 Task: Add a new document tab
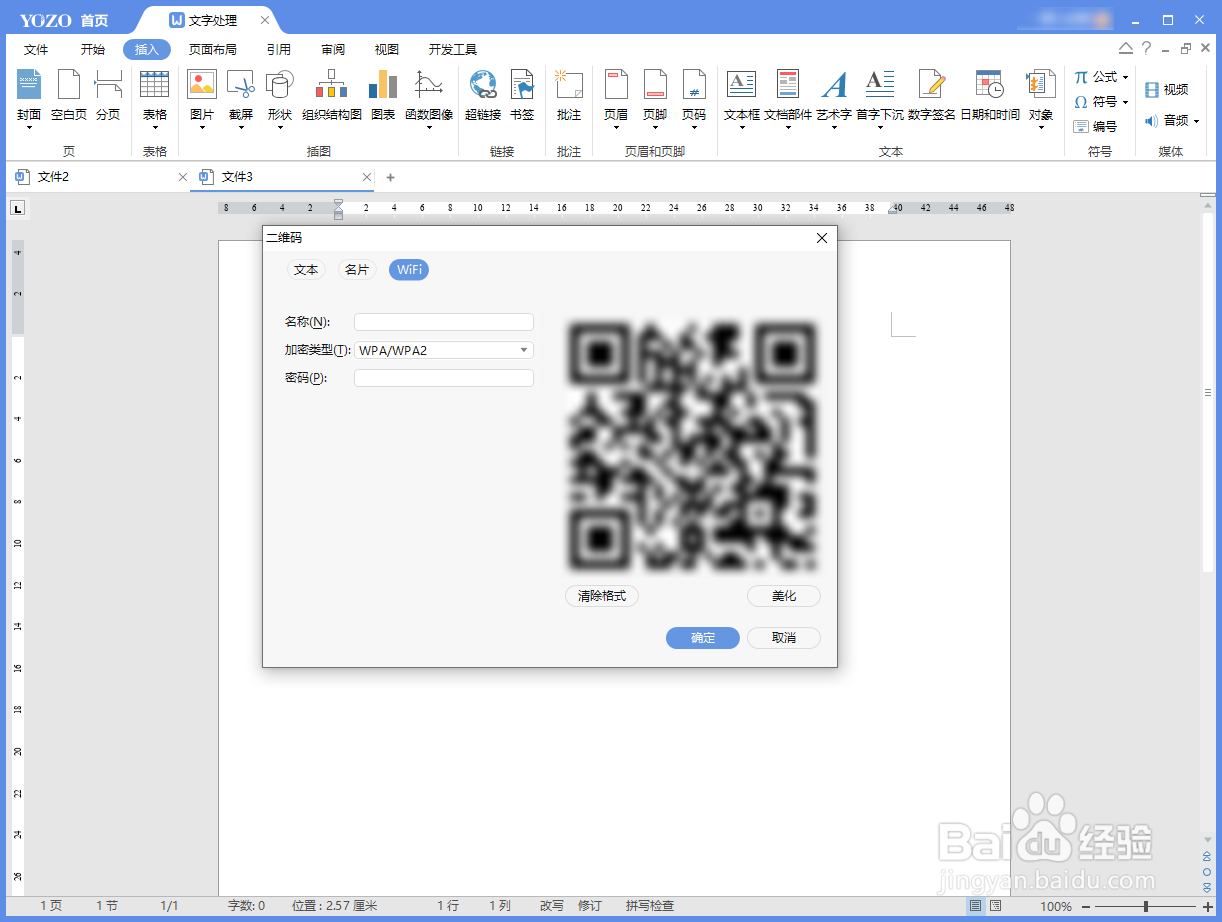tap(391, 177)
